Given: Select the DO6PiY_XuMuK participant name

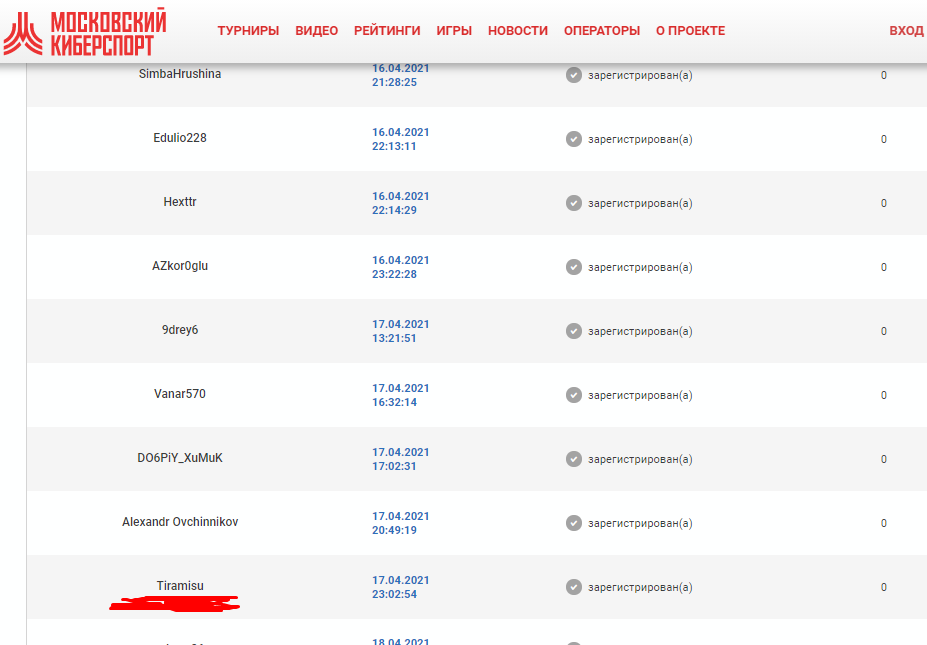Looking at the screenshot, I should tap(180, 458).
